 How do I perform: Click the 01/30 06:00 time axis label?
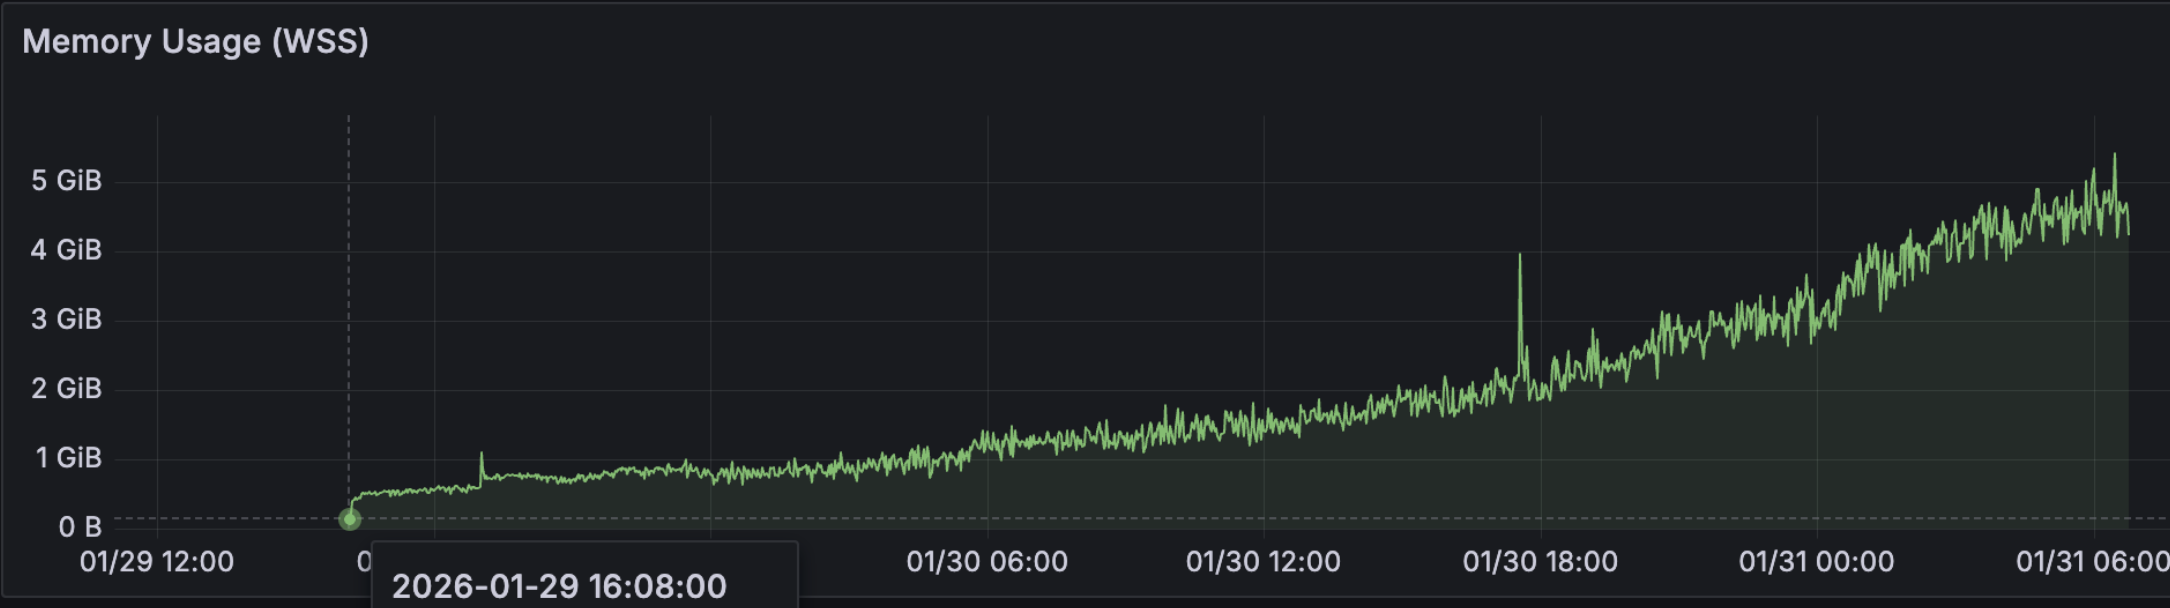[987, 562]
